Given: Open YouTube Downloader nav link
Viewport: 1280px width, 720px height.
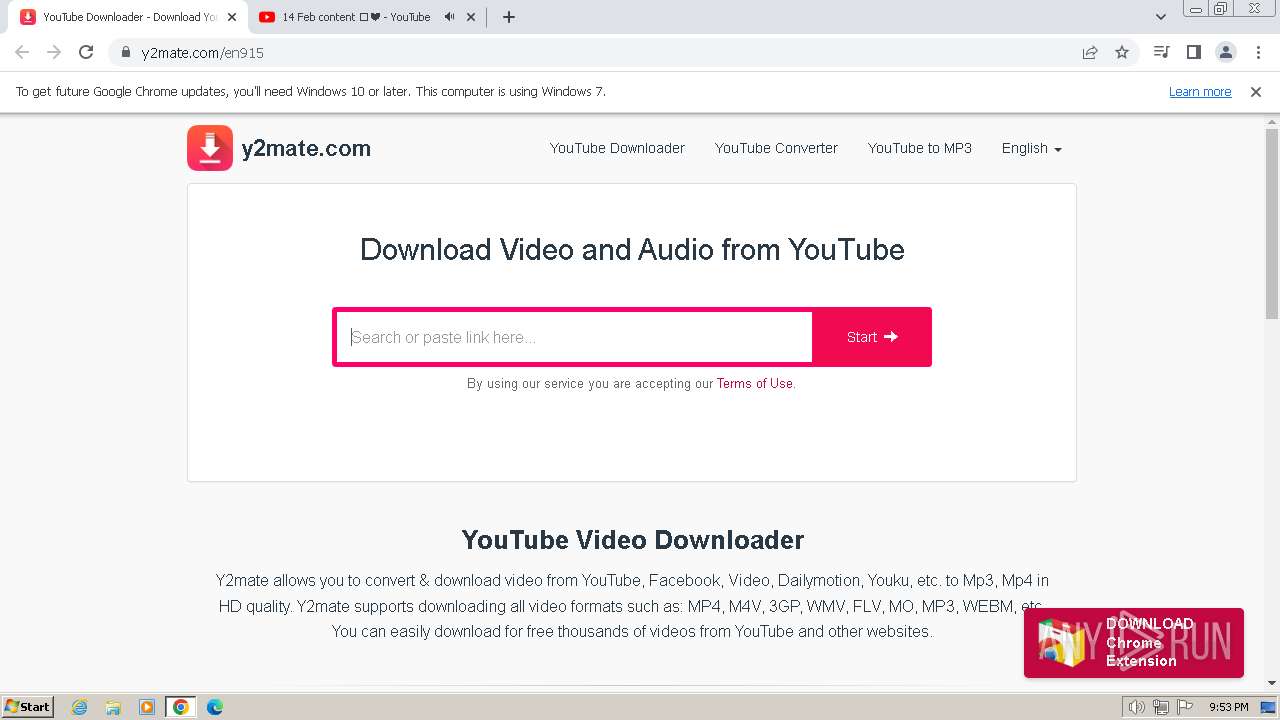Looking at the screenshot, I should pyautogui.click(x=617, y=148).
